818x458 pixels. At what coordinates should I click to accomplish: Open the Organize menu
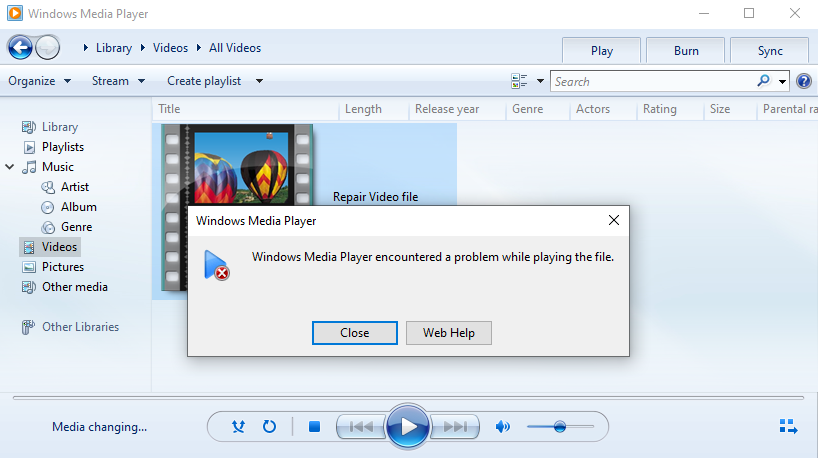(40, 81)
